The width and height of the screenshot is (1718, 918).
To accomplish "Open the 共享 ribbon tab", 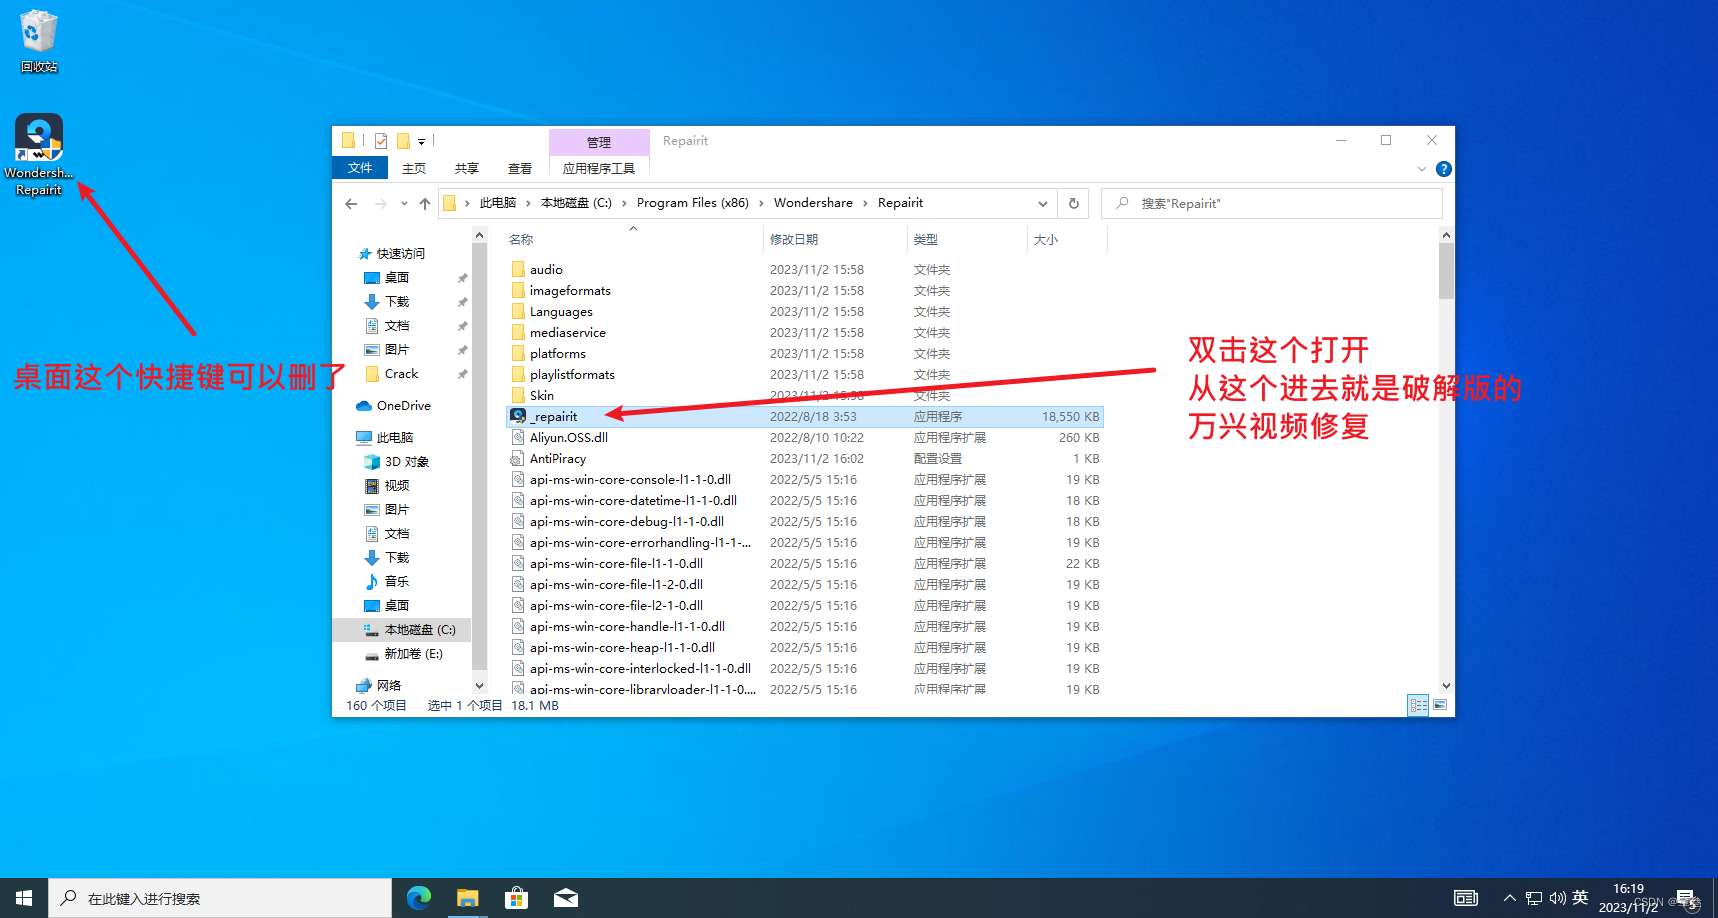I will point(467,168).
